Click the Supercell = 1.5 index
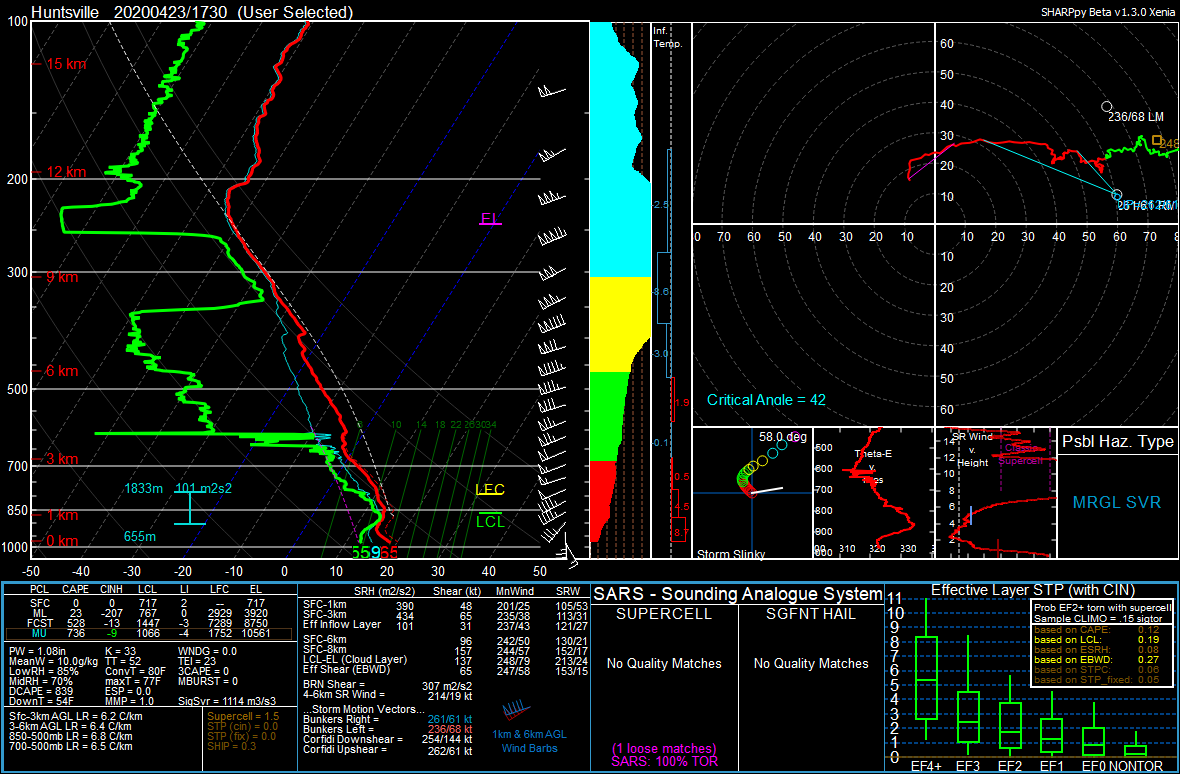The height and width of the screenshot is (774, 1180). [243, 716]
